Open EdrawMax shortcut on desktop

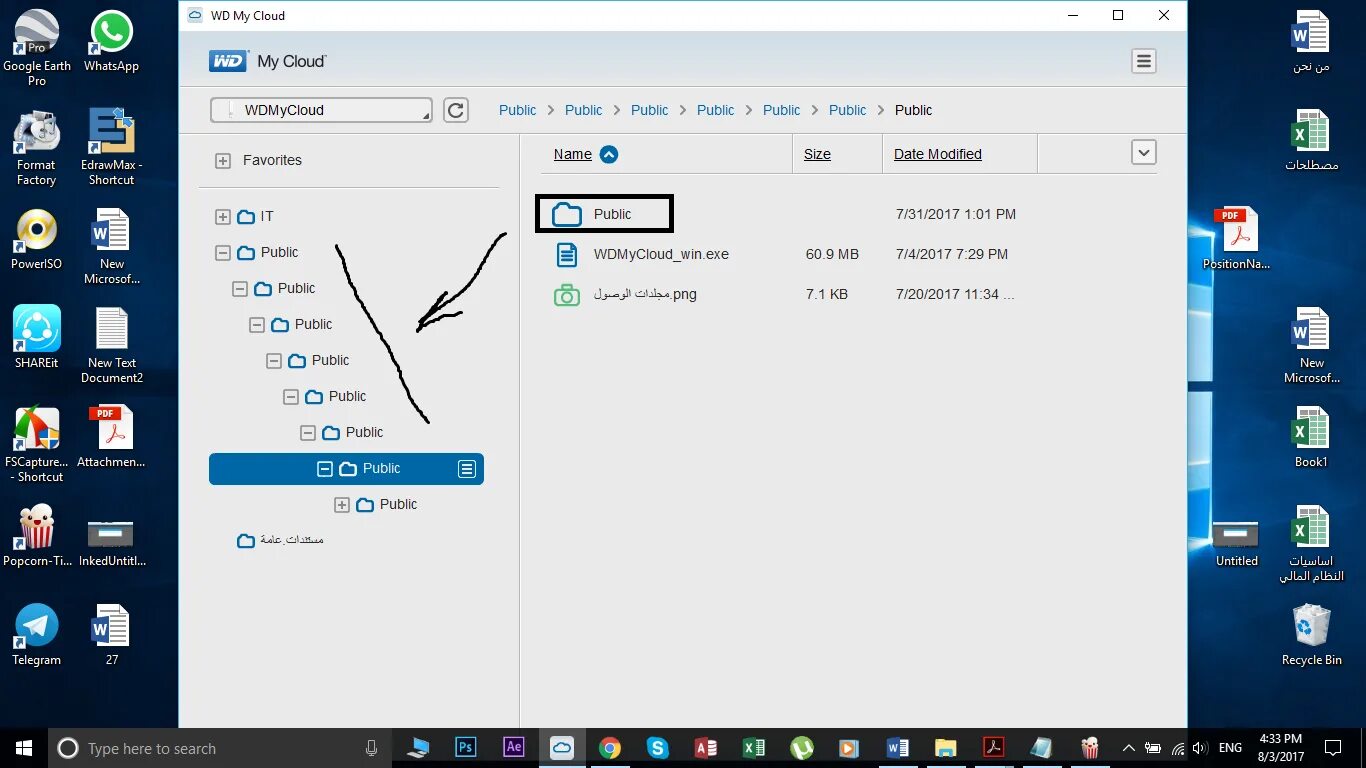pyautogui.click(x=111, y=147)
